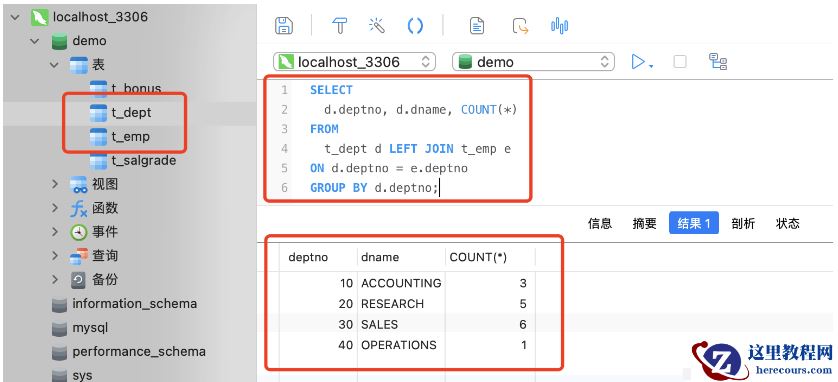Image resolution: width=838 pixels, height=382 pixels.
Task: Click the localhost_3306 server icon in tree
Action: (x=39, y=17)
